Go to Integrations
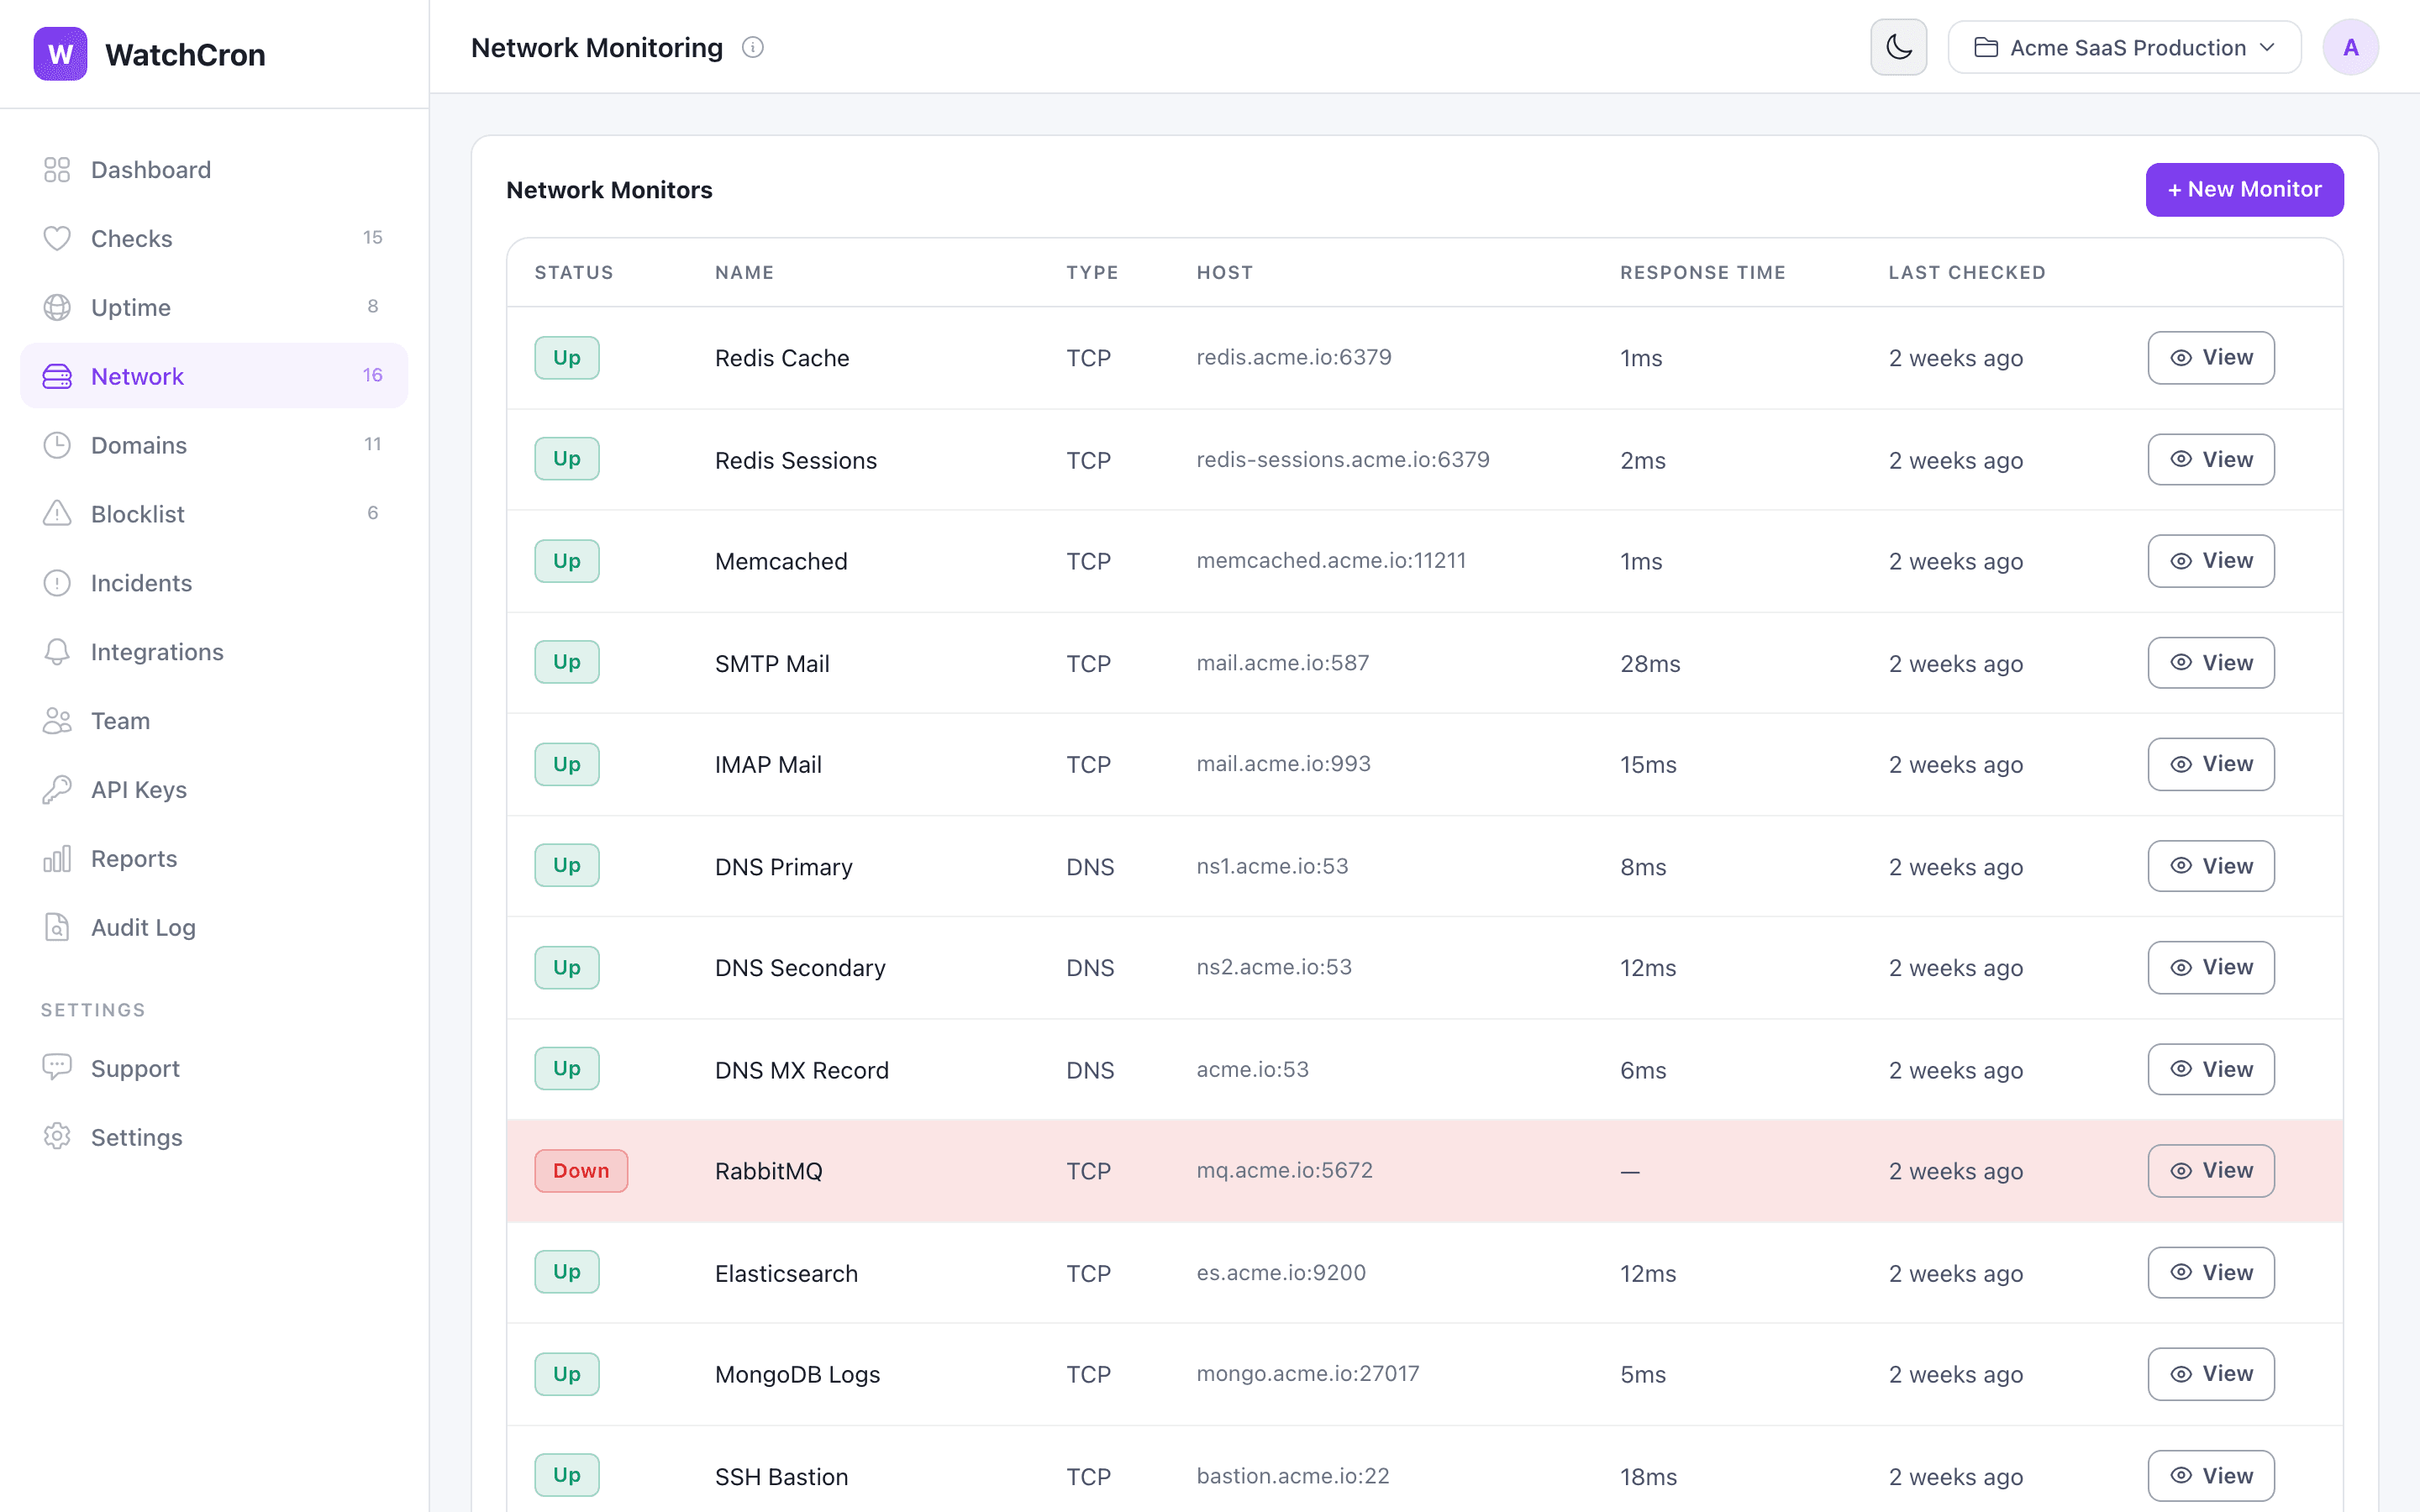Viewport: 2420px width, 1512px height. click(214, 652)
